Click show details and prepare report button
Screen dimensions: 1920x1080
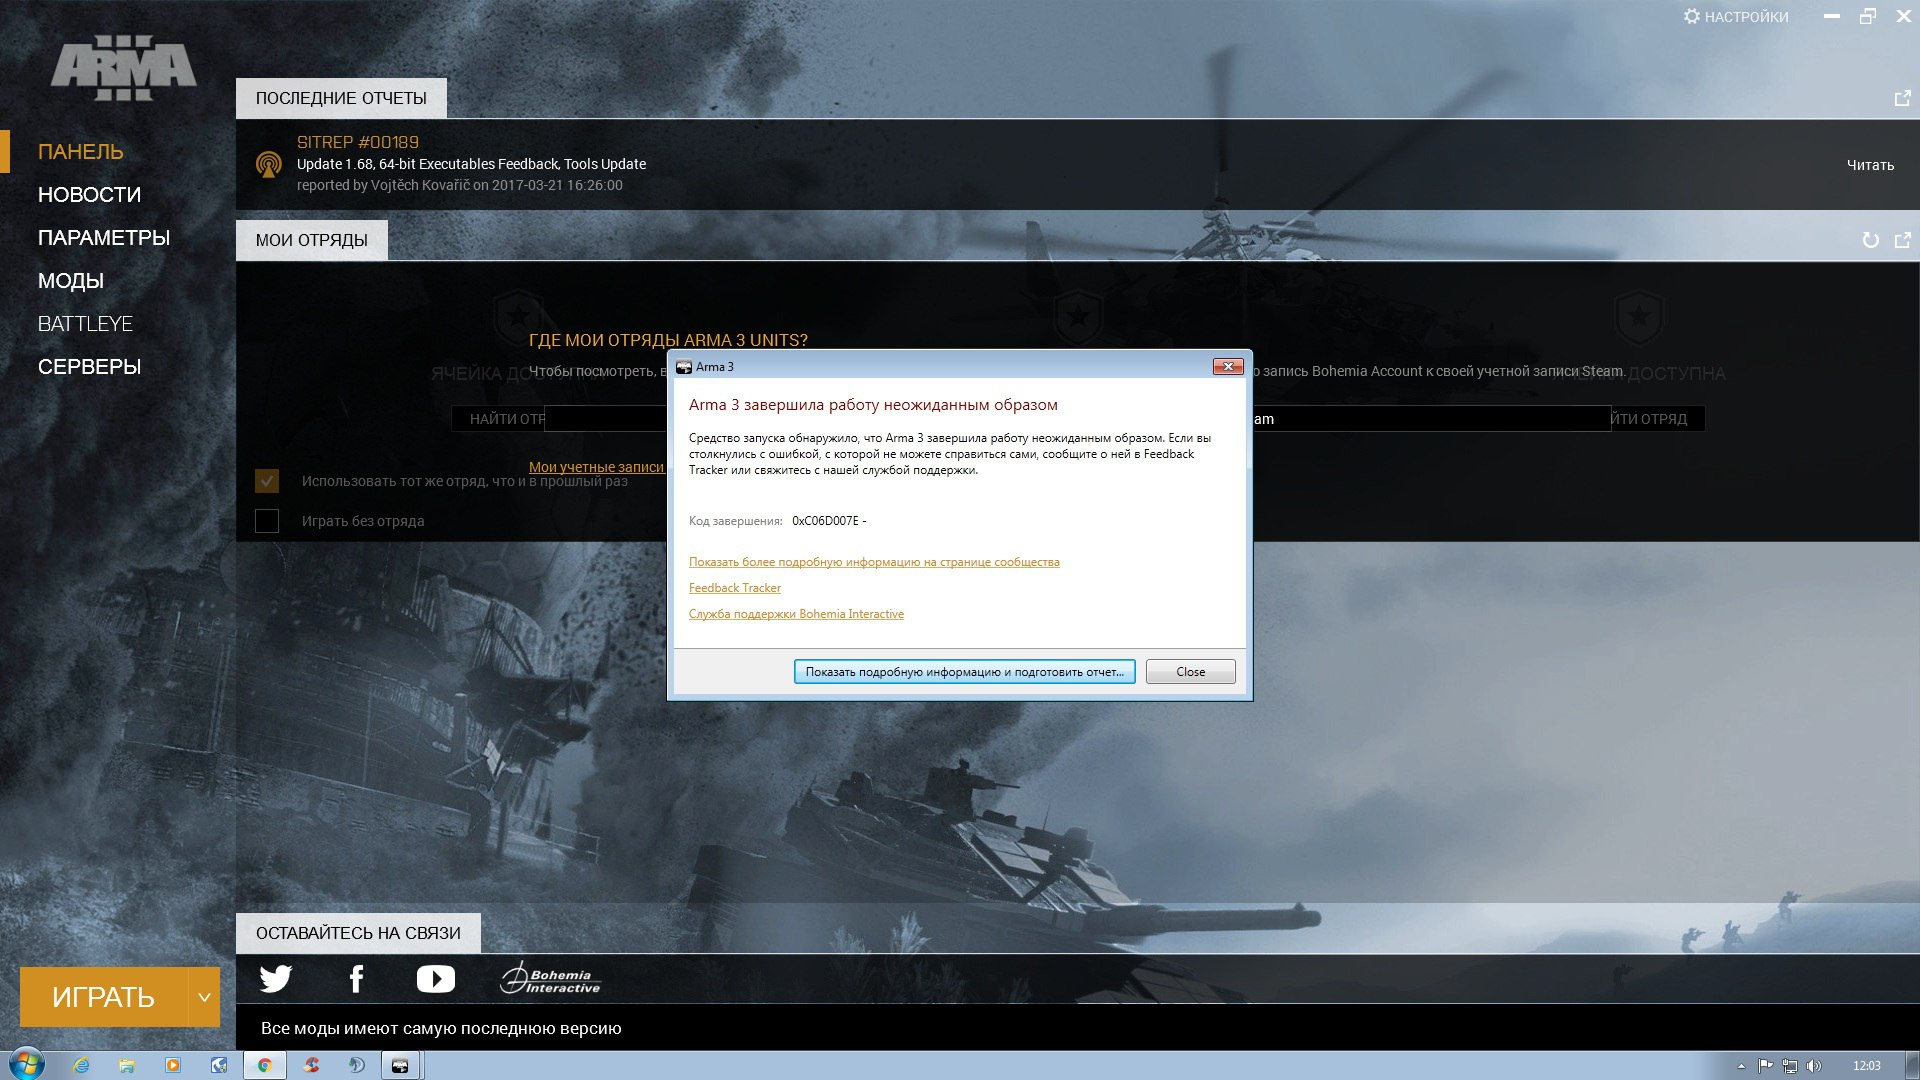pos(964,672)
